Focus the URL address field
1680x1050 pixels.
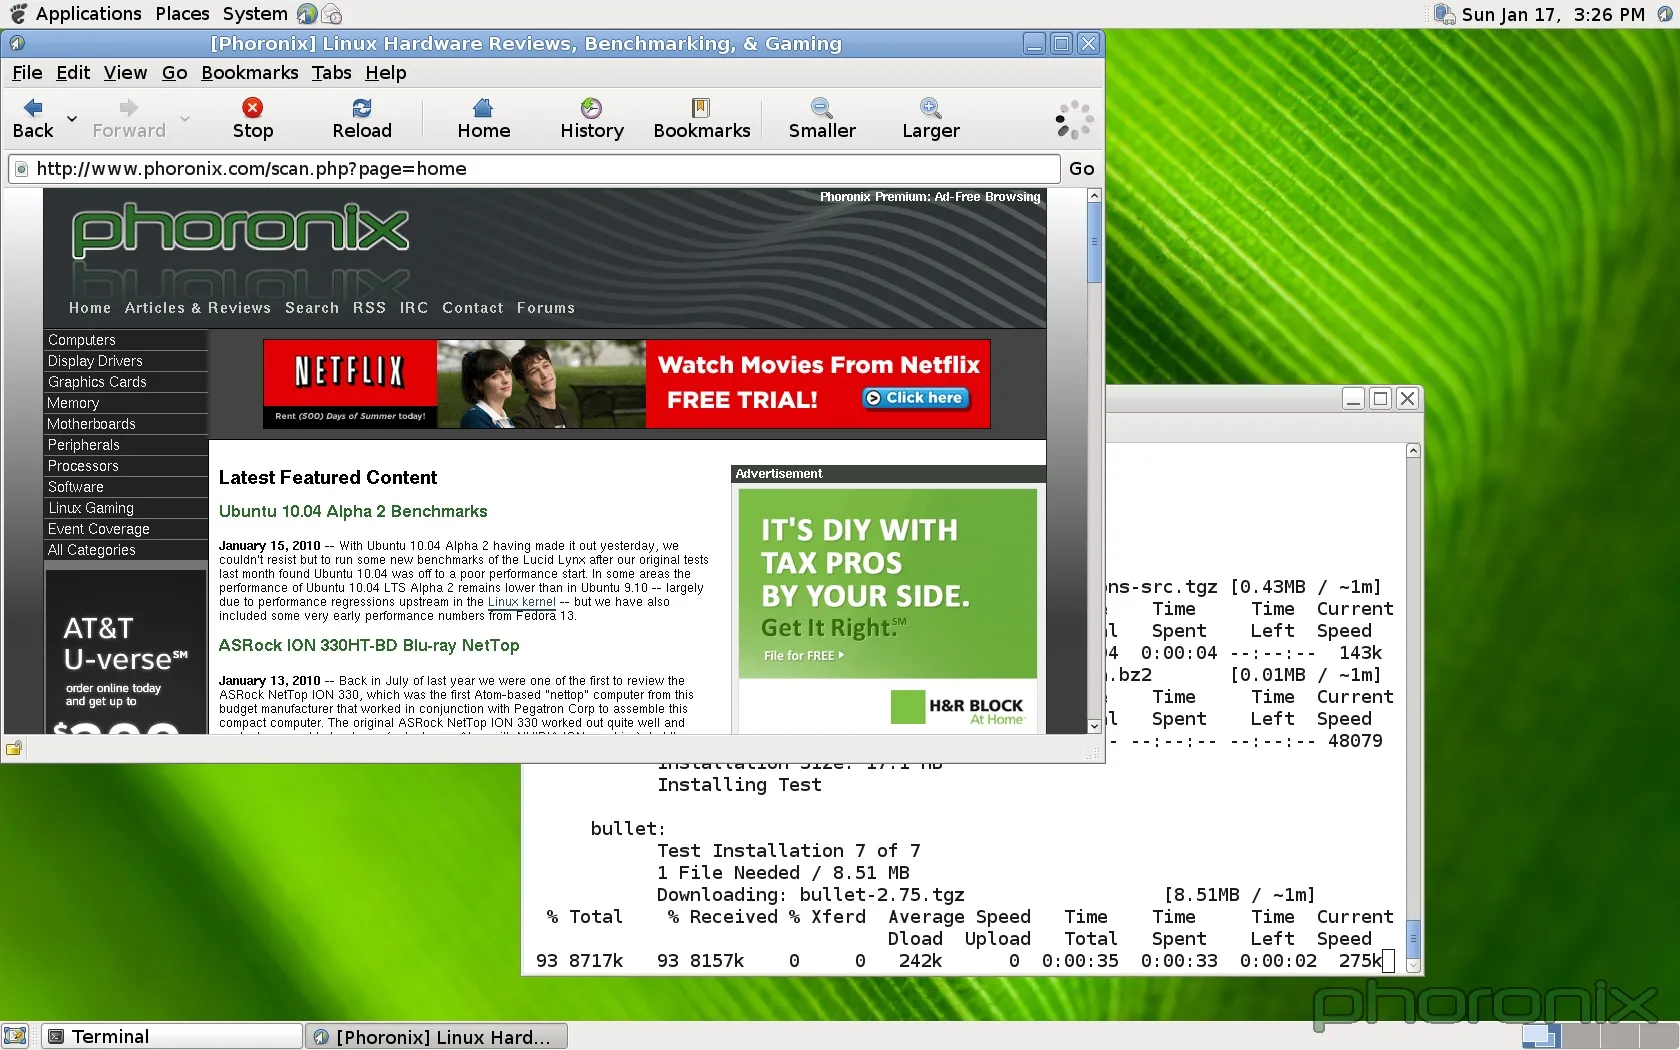coord(534,169)
